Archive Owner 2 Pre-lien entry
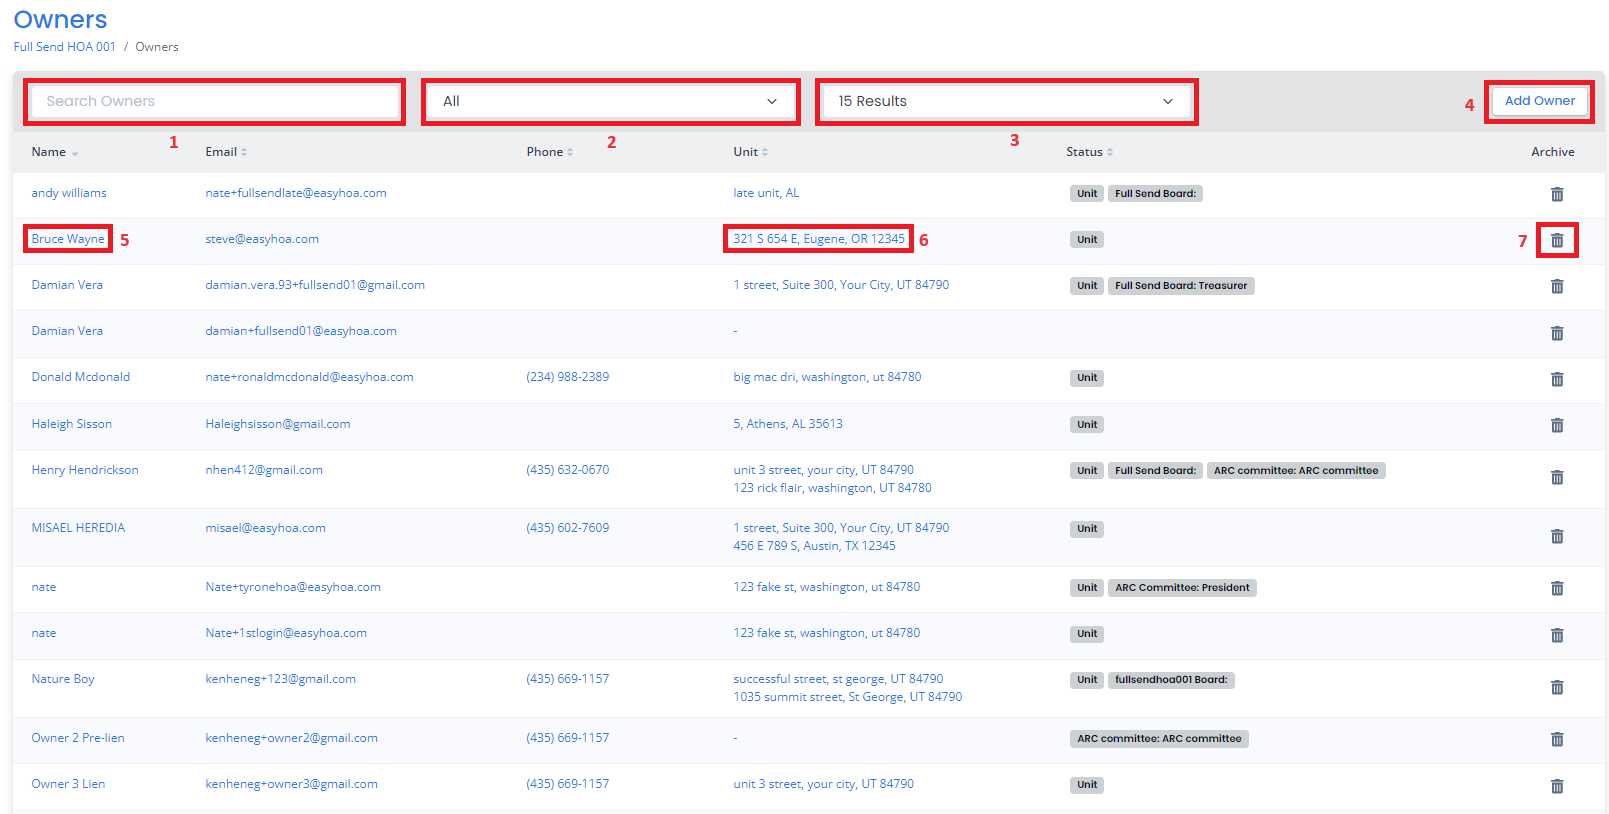Image resolution: width=1609 pixels, height=814 pixels. coord(1557,739)
